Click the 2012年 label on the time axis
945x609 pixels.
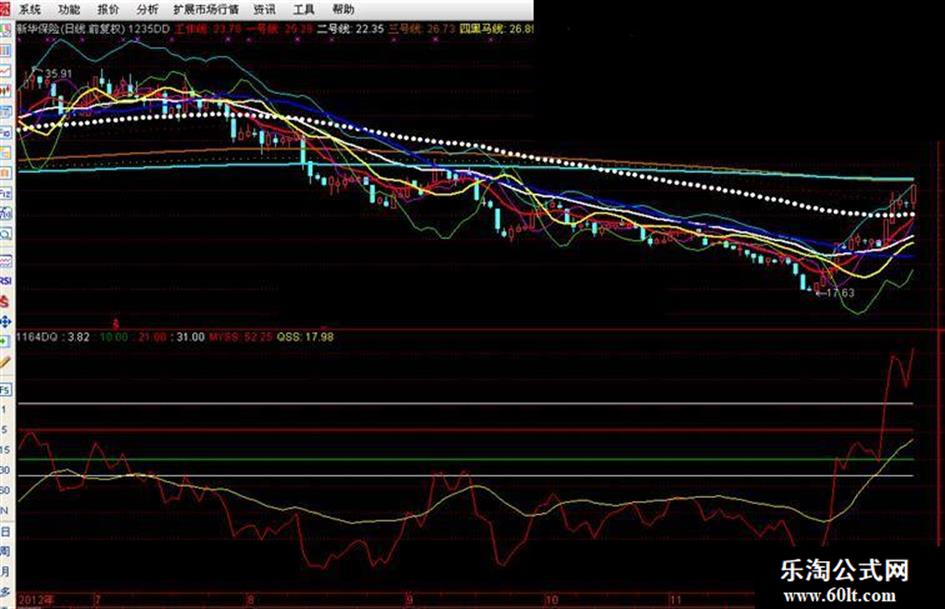coord(36,600)
